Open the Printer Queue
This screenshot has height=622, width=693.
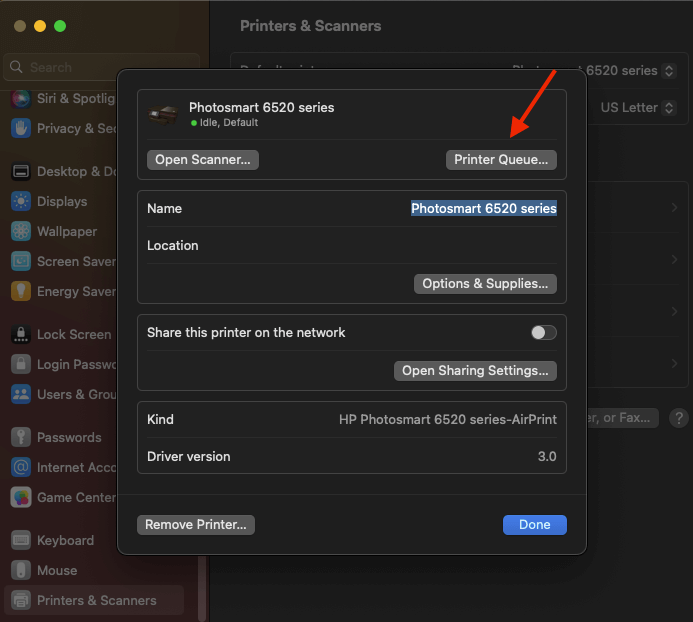coord(501,160)
